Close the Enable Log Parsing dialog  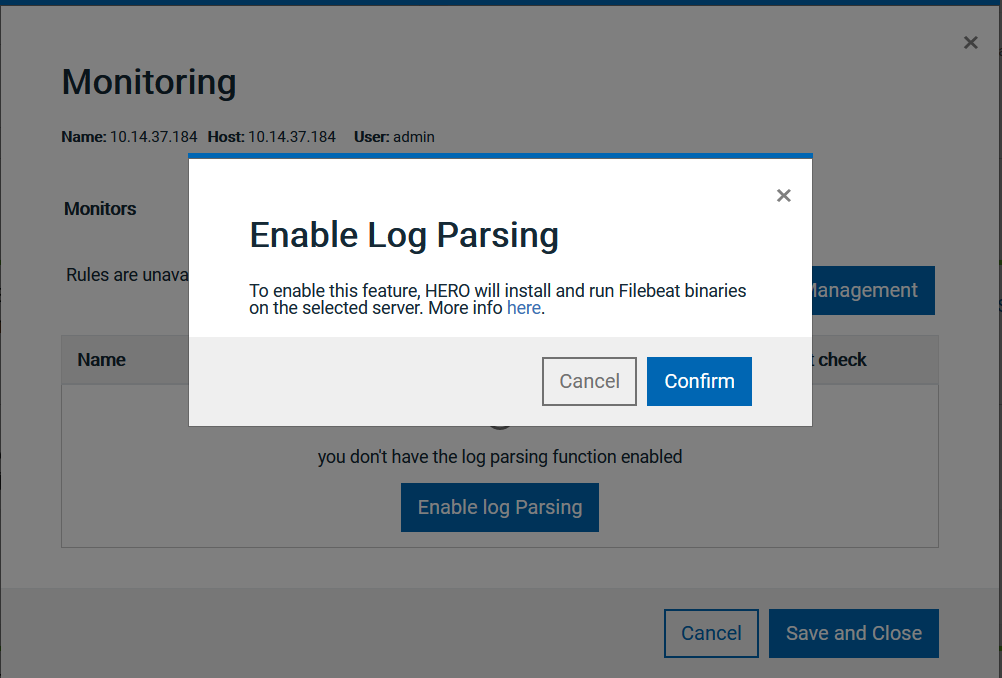(x=784, y=196)
